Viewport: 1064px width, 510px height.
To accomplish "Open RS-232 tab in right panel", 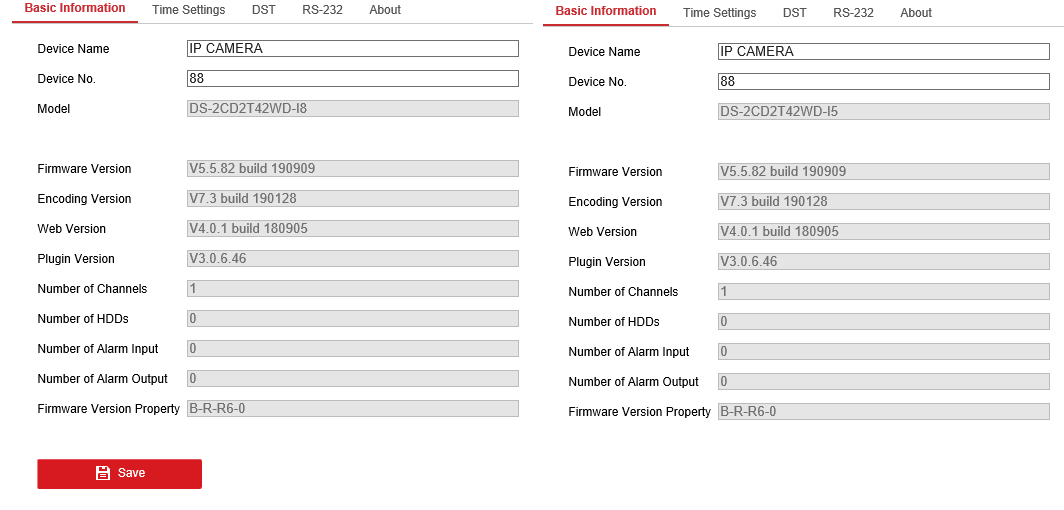I will (x=853, y=13).
